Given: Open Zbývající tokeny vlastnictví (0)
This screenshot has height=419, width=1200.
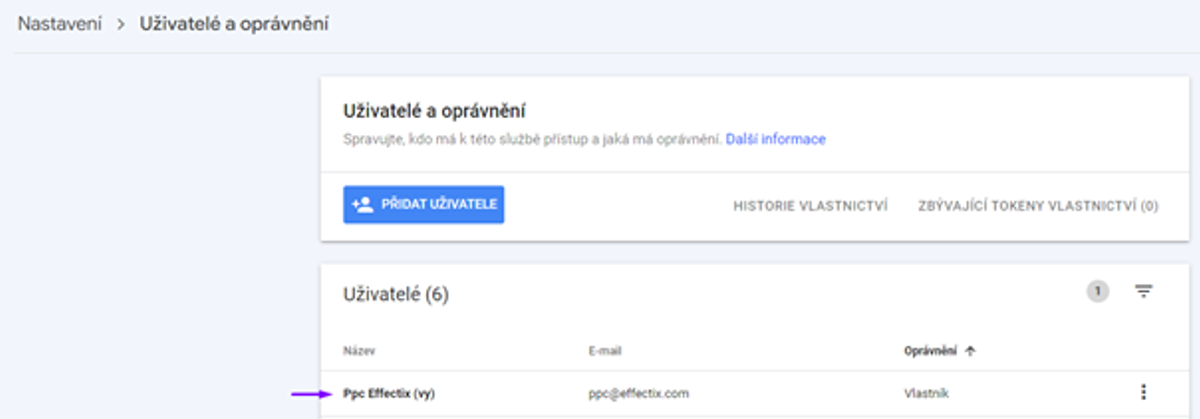Looking at the screenshot, I should 1038,206.
